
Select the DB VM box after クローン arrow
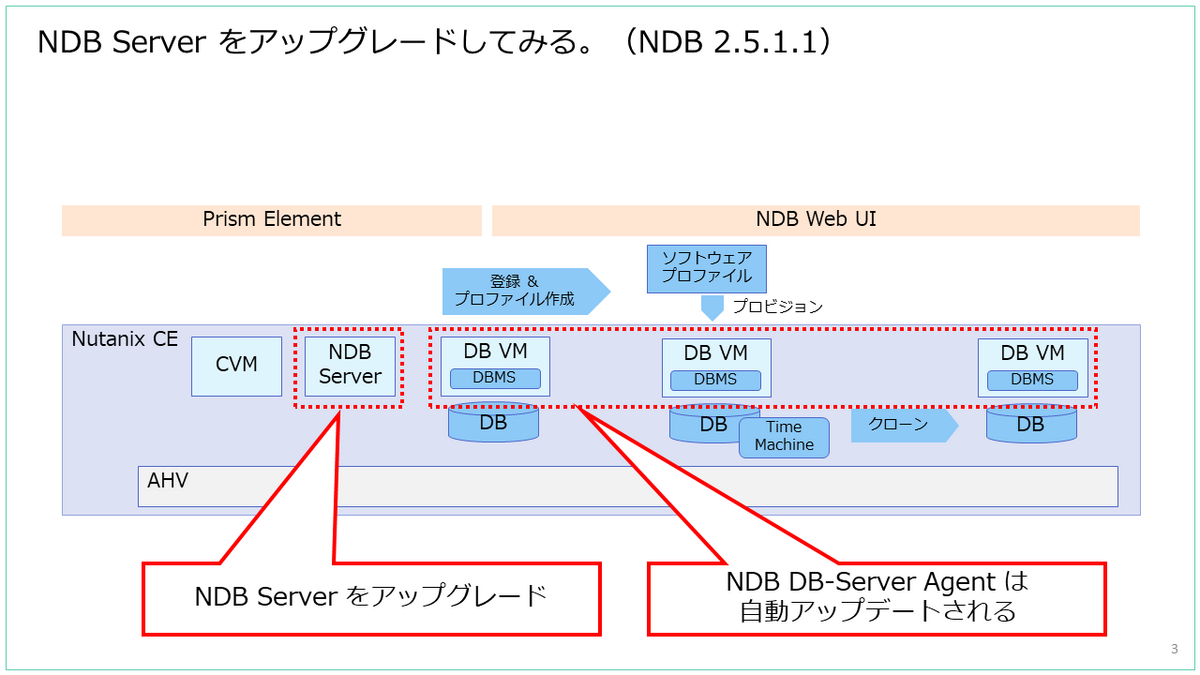click(1033, 368)
